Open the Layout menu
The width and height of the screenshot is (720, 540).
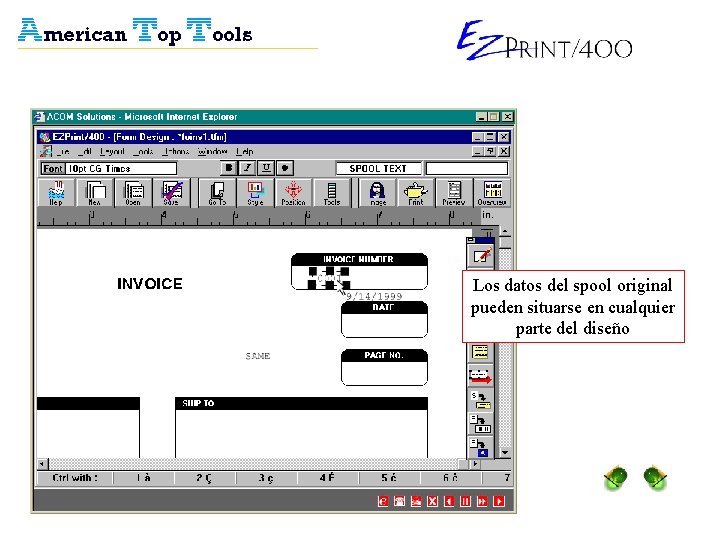[112, 152]
